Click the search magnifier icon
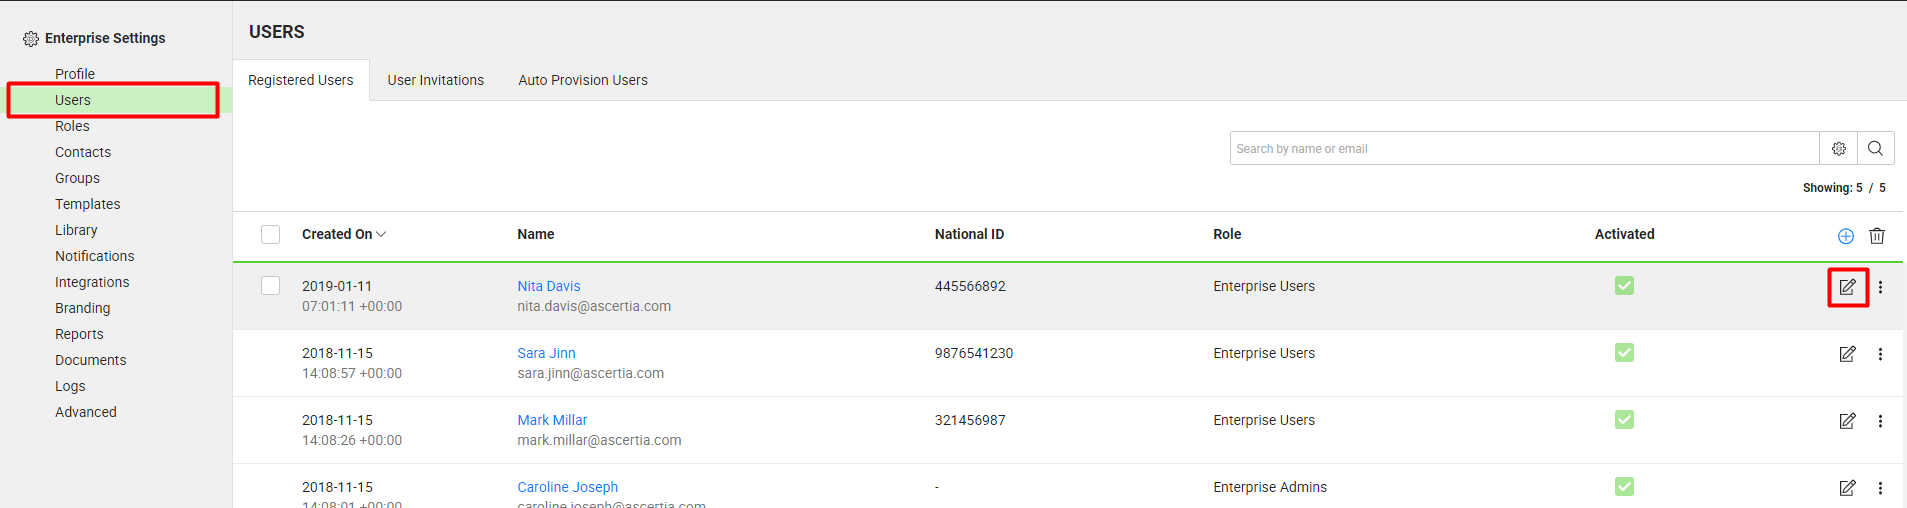The image size is (1907, 508). point(1875,148)
